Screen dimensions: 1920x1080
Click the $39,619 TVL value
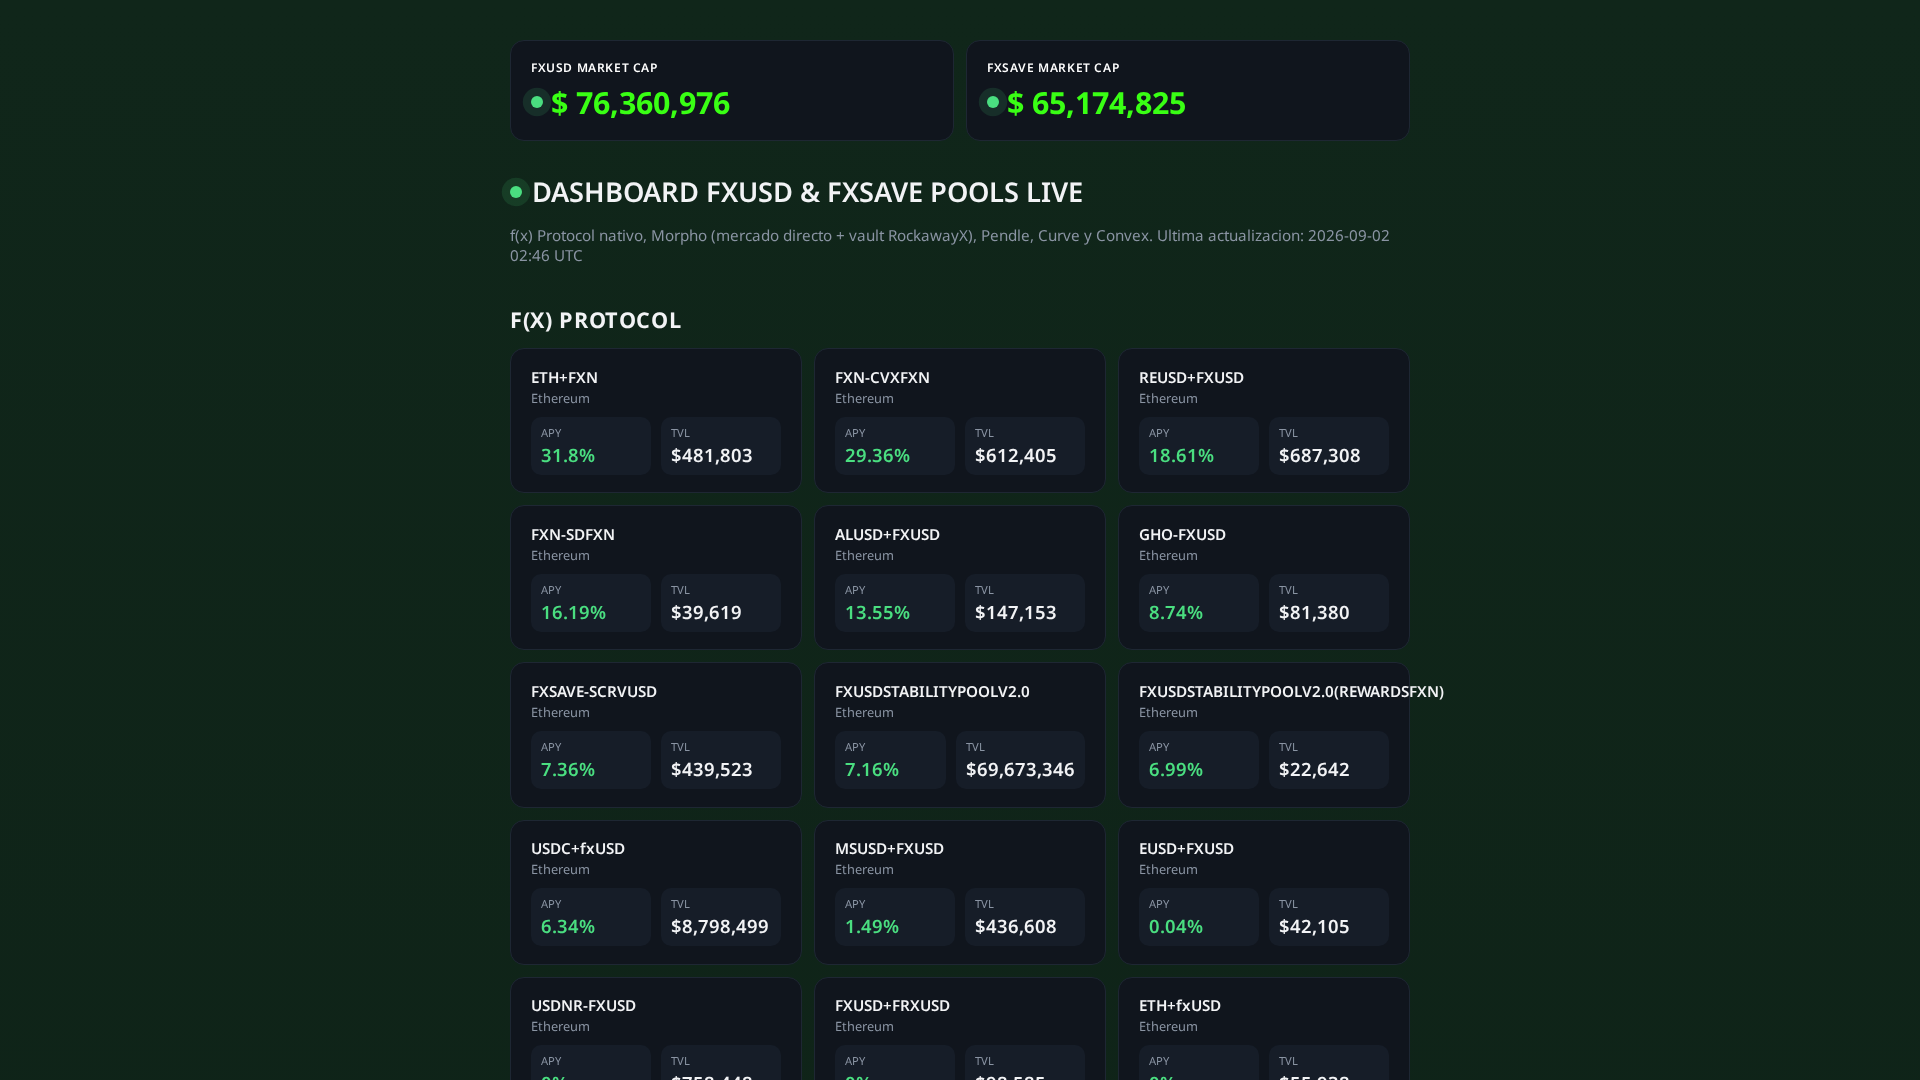tap(707, 612)
